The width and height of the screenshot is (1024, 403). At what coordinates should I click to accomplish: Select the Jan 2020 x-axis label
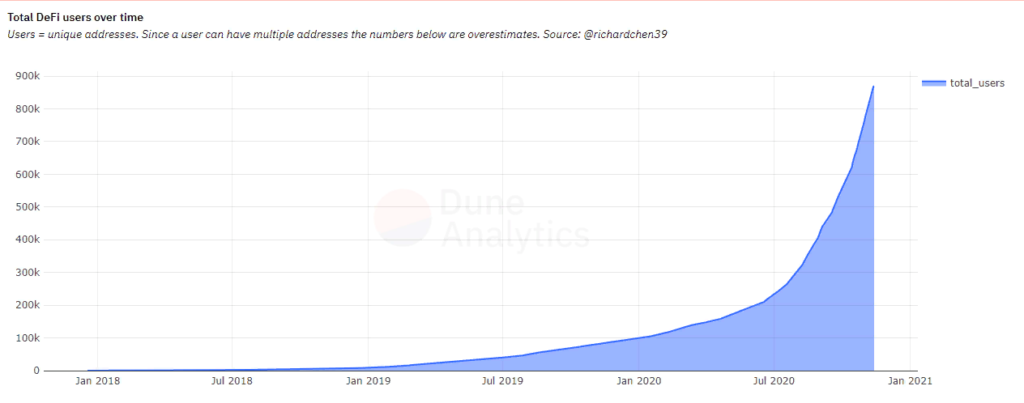639,381
